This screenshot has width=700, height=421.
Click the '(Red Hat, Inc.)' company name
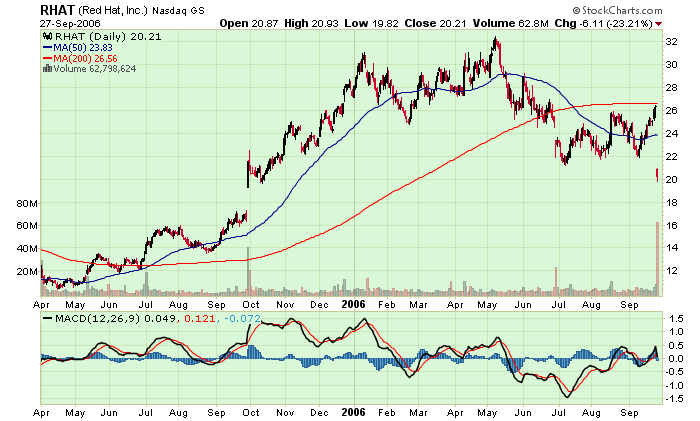click(113, 10)
